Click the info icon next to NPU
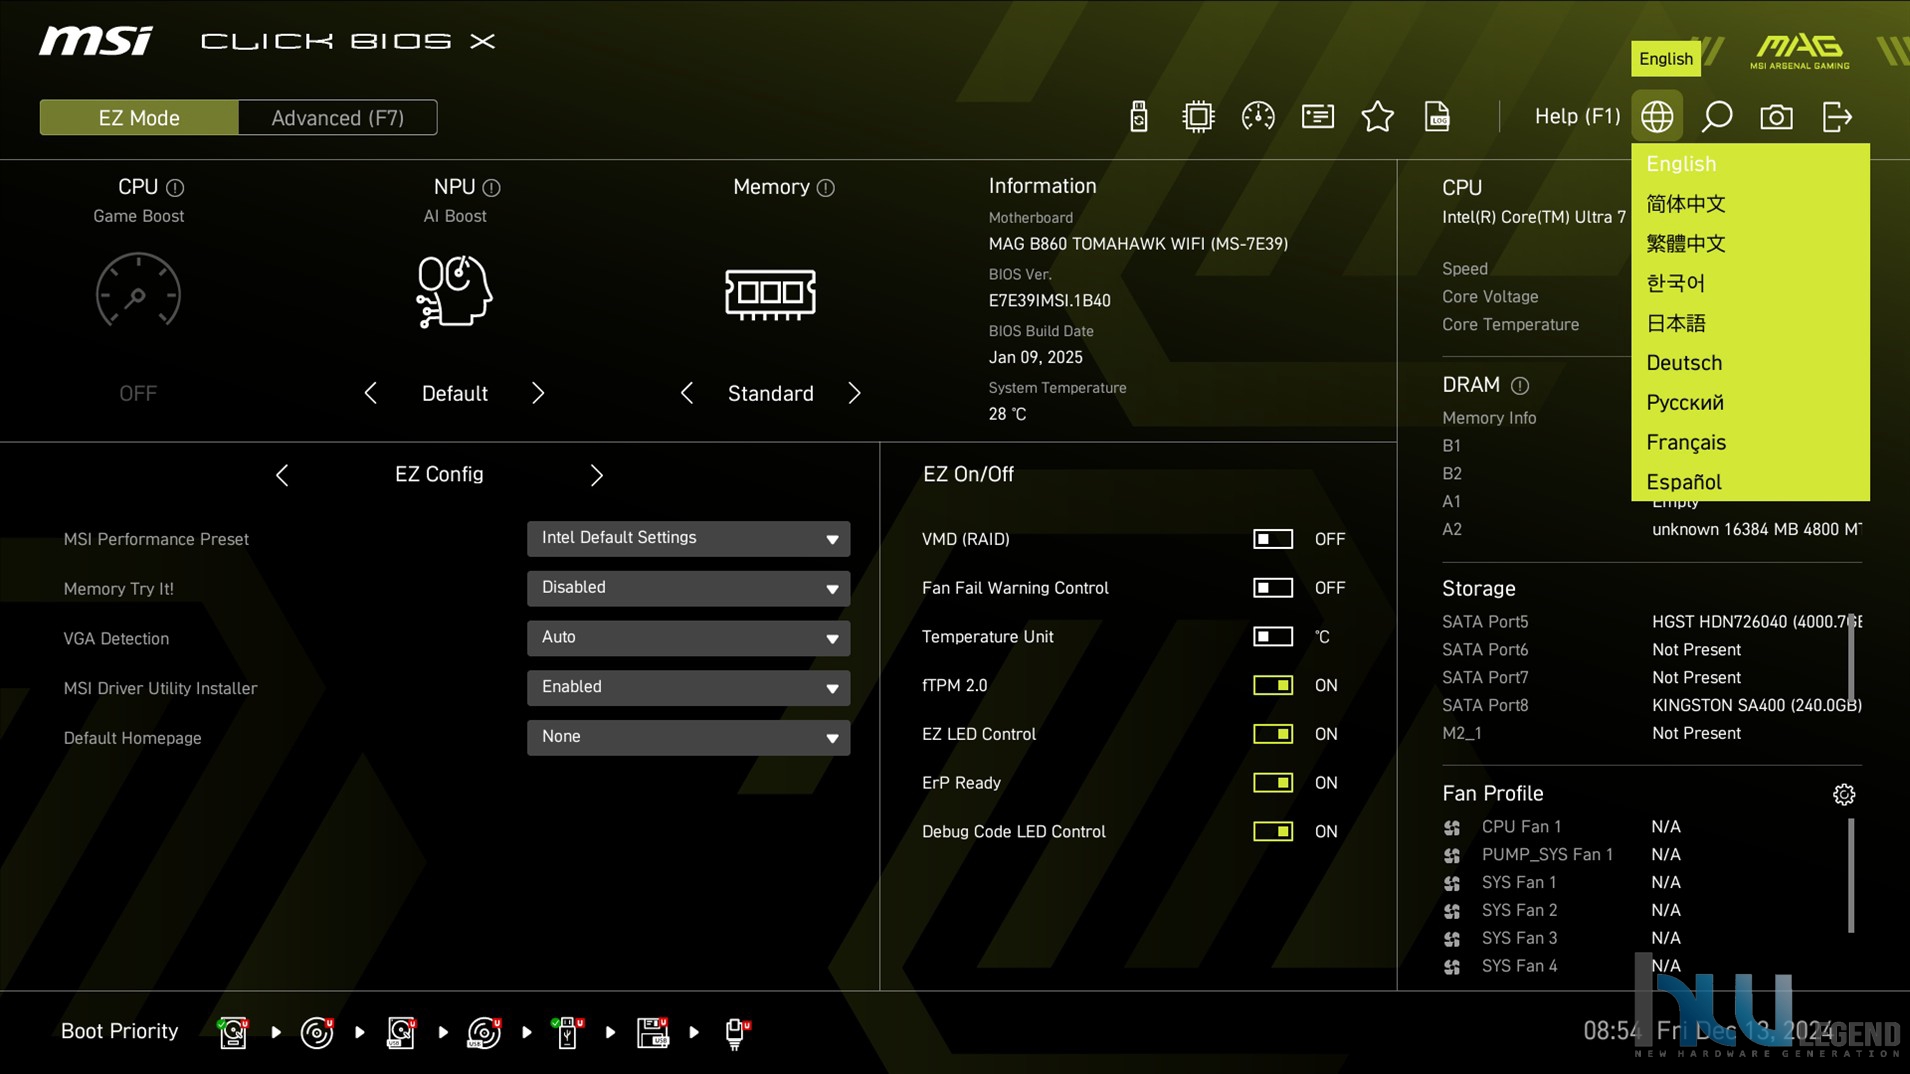 (x=491, y=187)
